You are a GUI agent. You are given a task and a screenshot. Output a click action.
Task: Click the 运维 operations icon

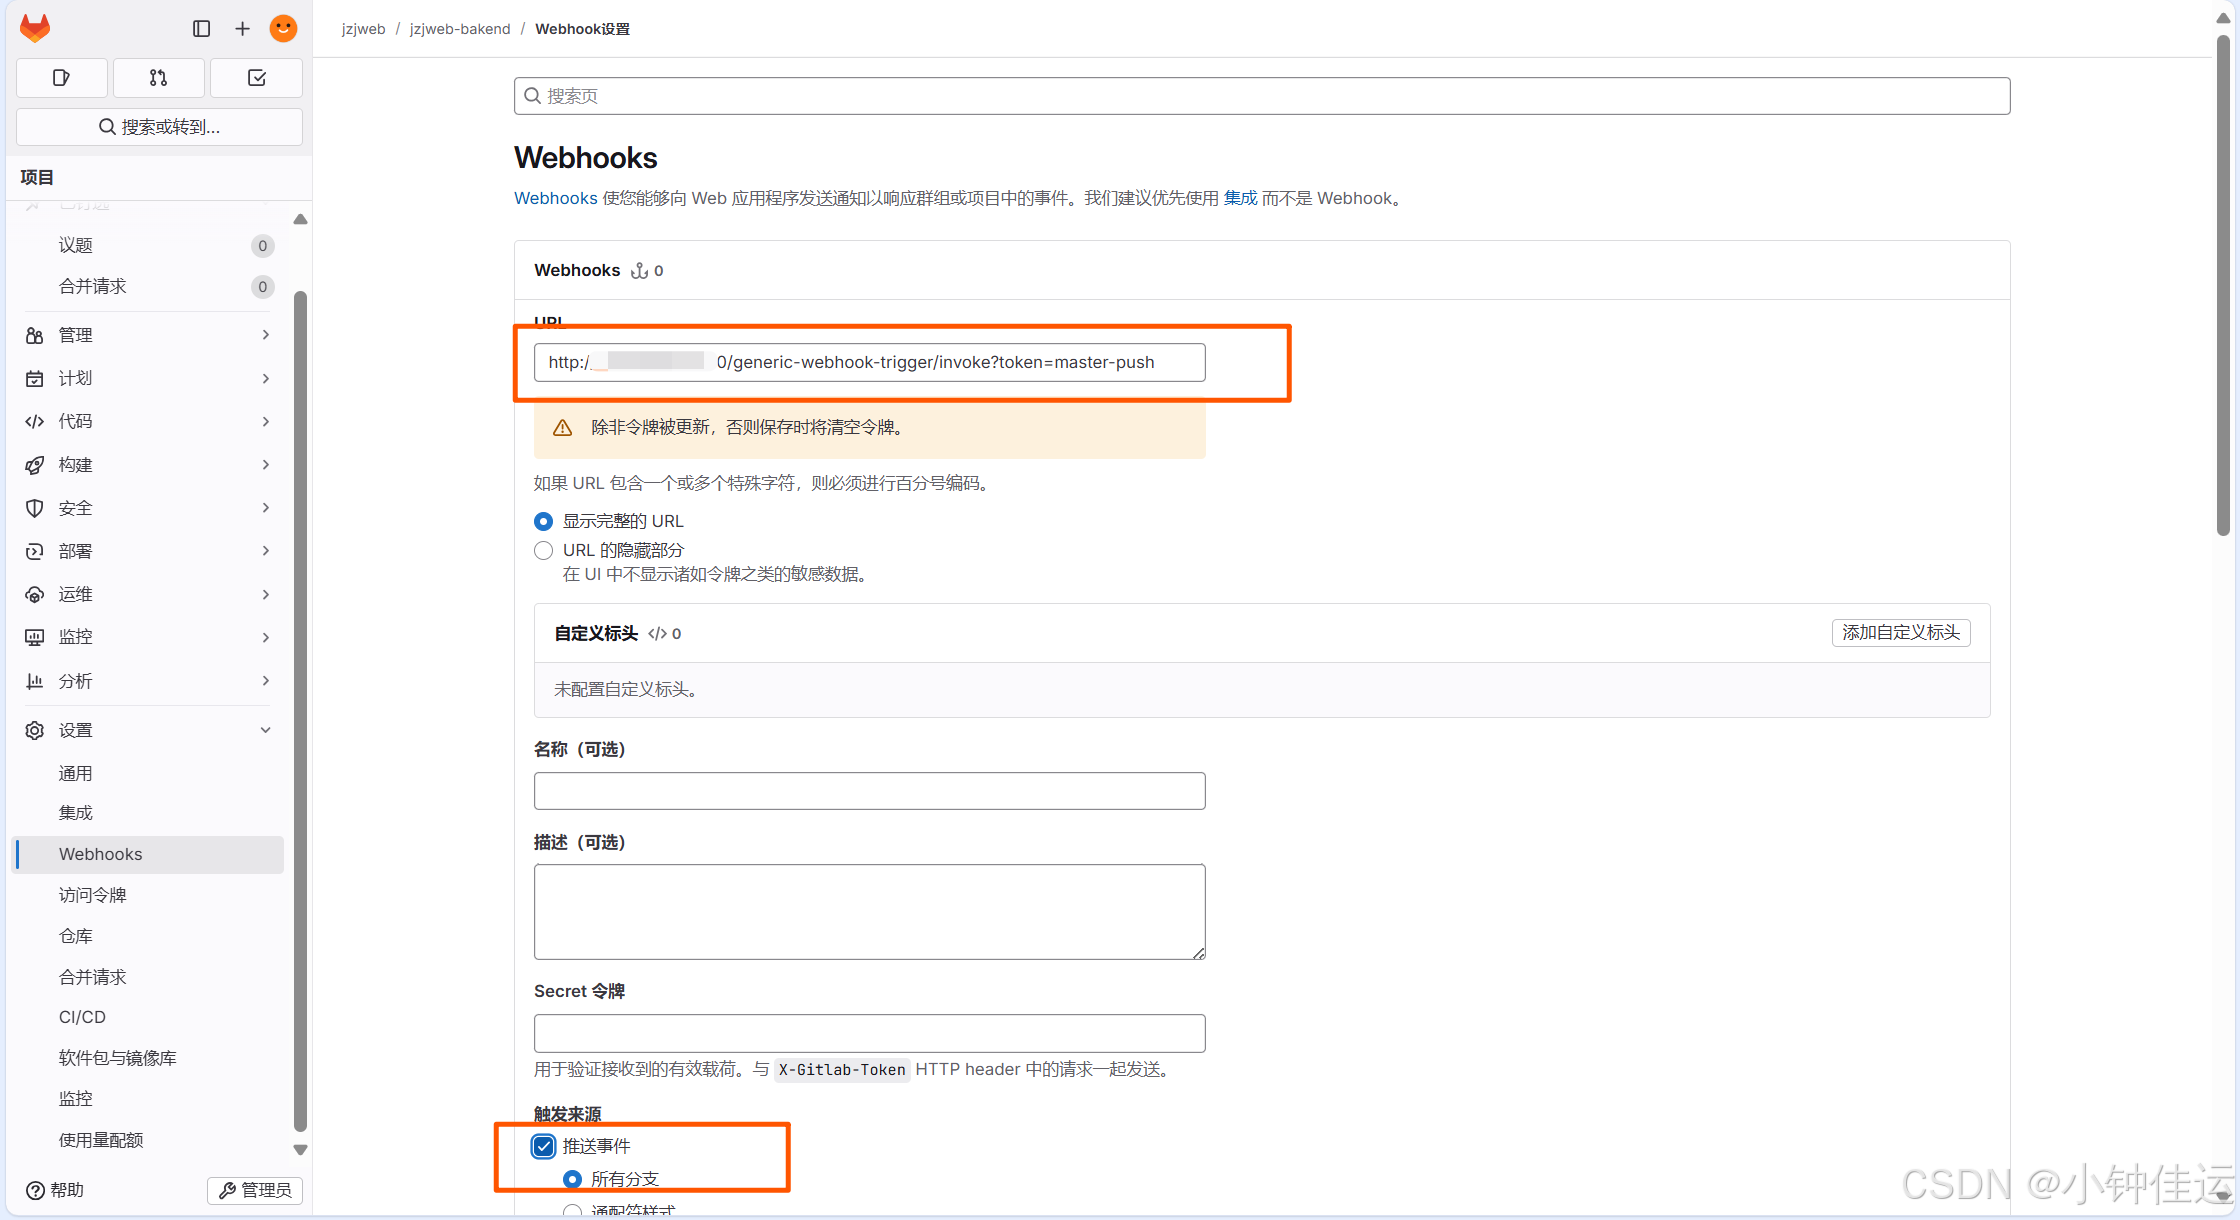35,594
